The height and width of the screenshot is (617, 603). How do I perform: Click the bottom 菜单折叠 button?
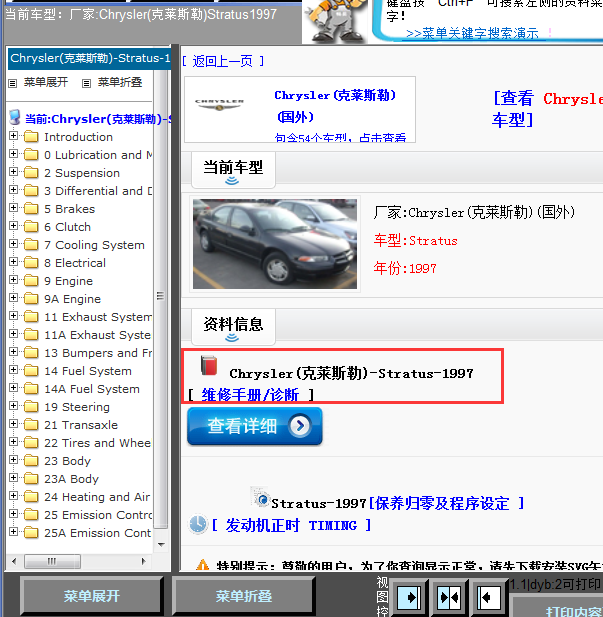[x=244, y=596]
